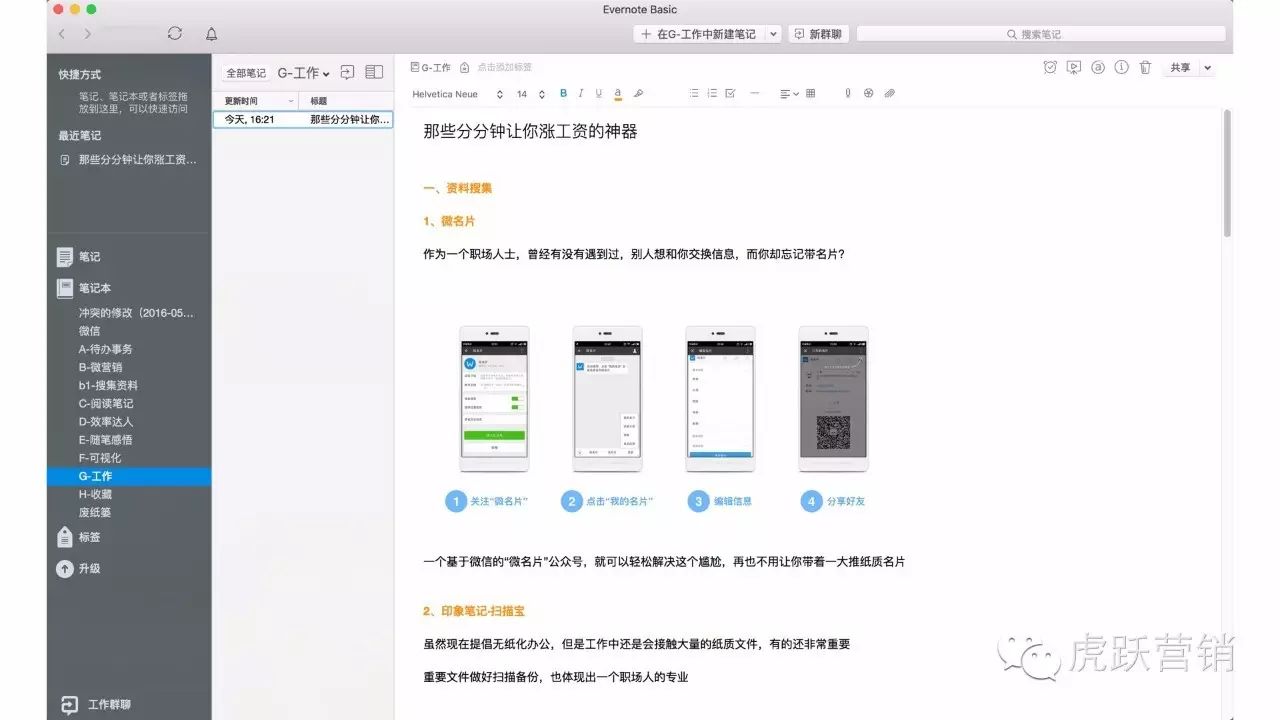Open the 笔记本 section in sidebar
Image resolution: width=1280 pixels, height=720 pixels.
(x=84, y=288)
